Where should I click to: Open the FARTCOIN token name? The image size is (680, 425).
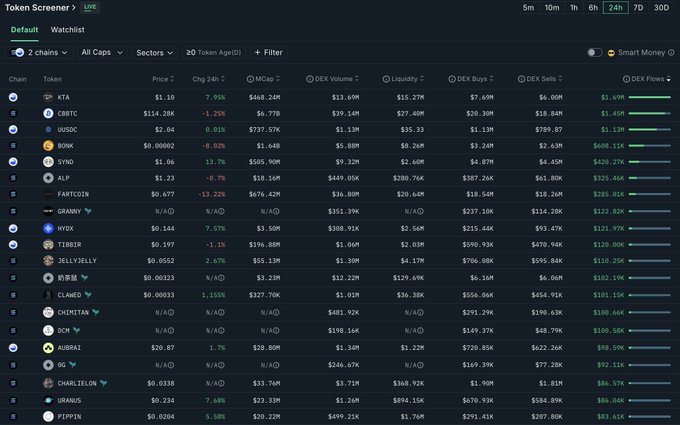pyautogui.click(x=73, y=194)
